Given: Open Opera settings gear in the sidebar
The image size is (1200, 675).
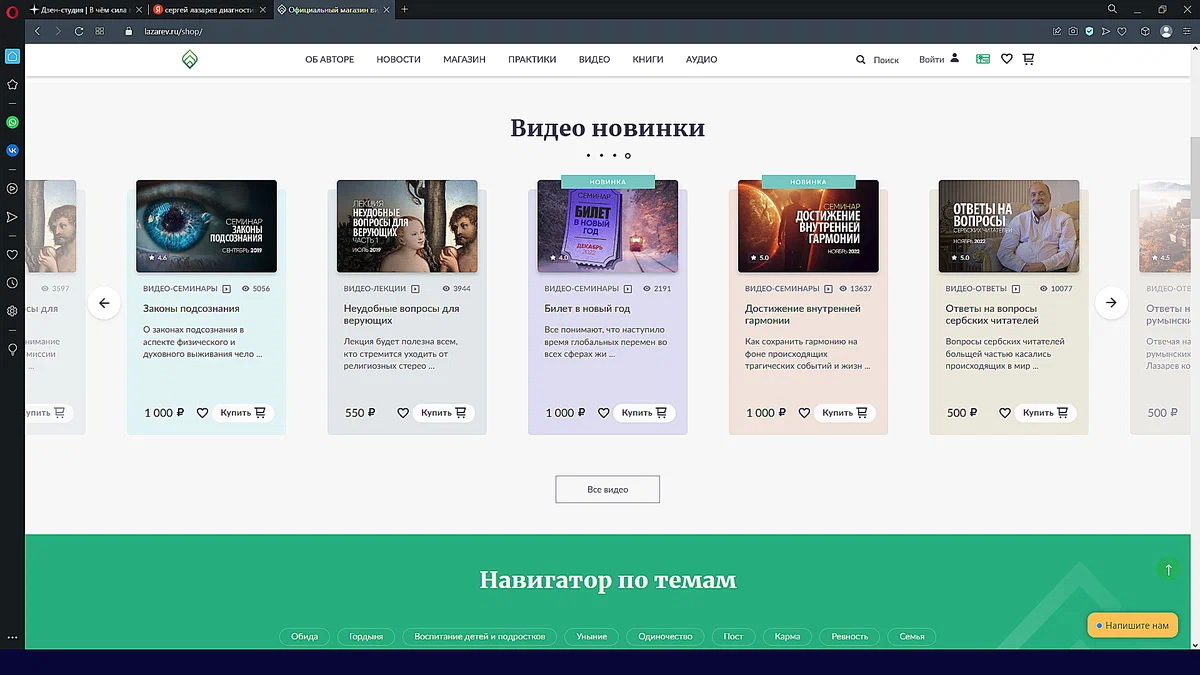Looking at the screenshot, I should (12, 311).
